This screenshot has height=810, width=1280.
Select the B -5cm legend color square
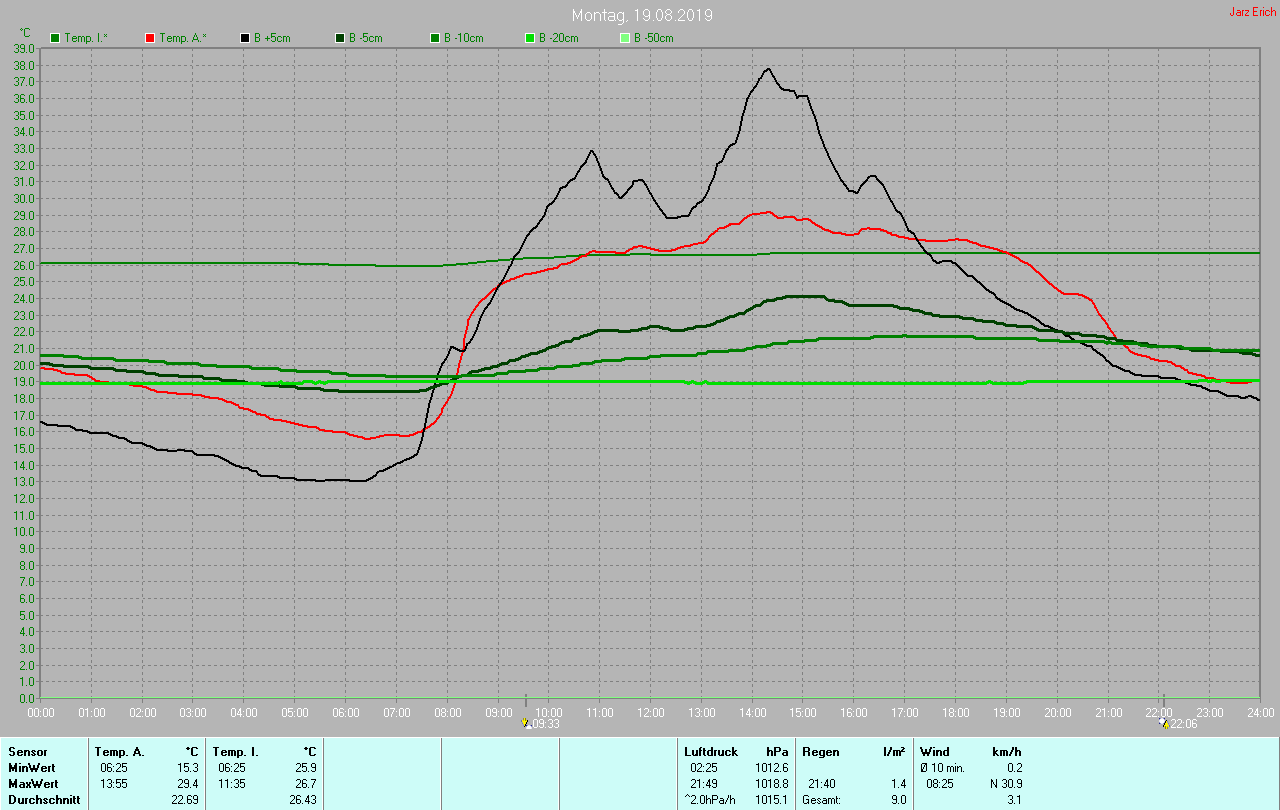(340, 38)
